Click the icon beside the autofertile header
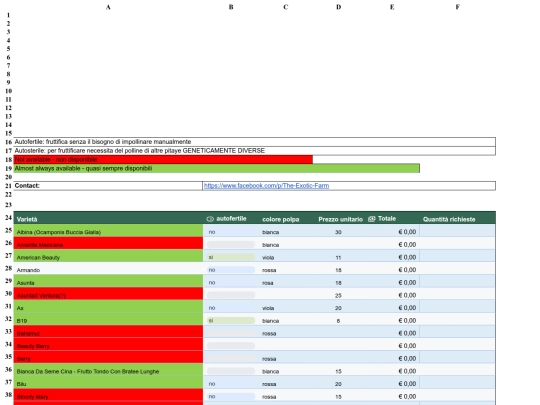 (x=210, y=219)
